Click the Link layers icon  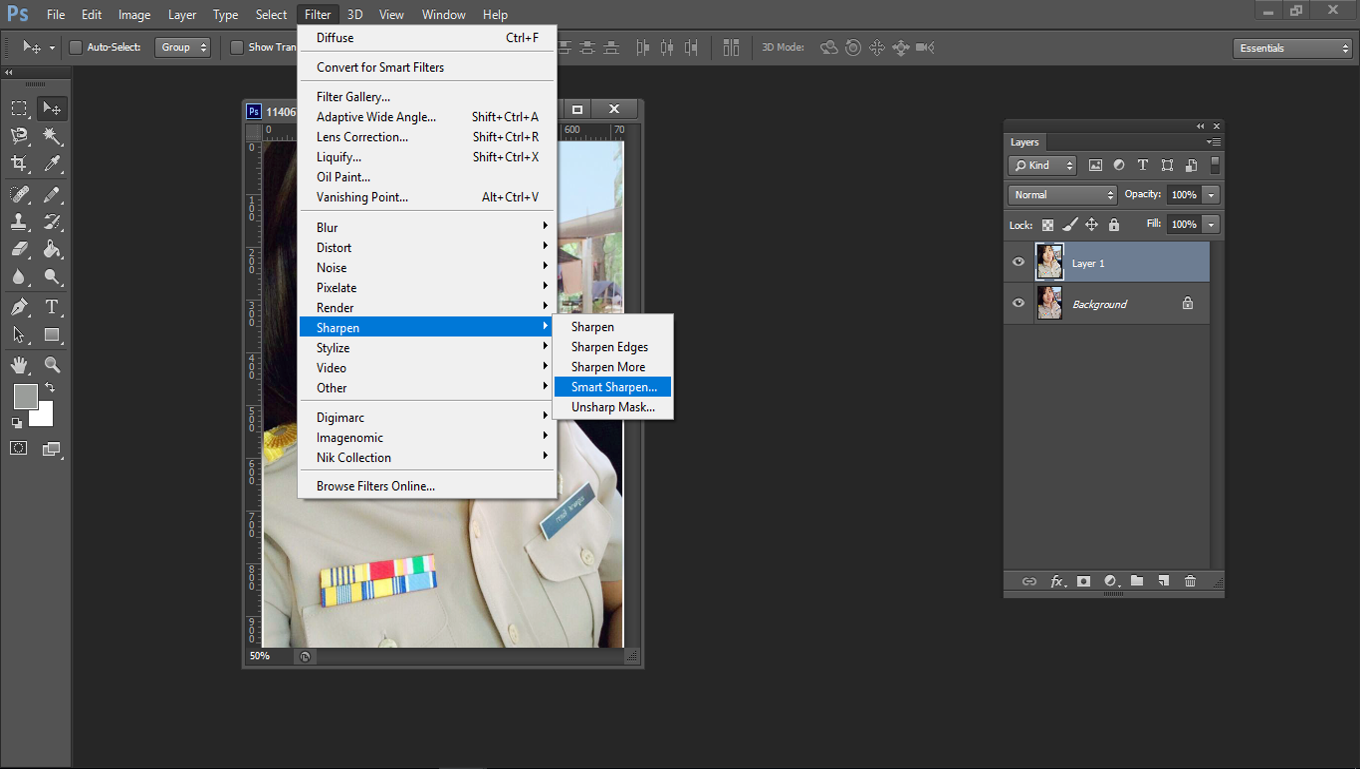click(1029, 581)
